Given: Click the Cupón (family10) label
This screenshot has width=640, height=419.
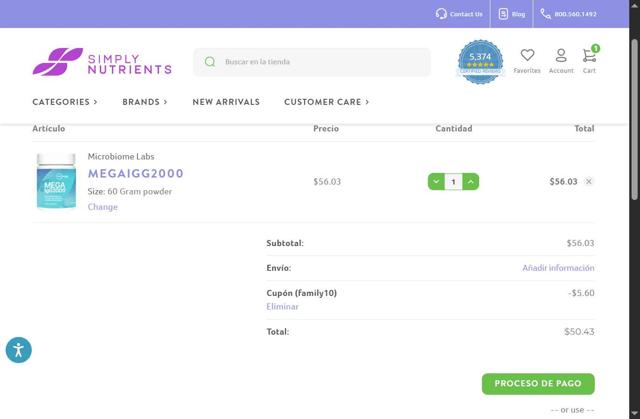Looking at the screenshot, I should point(302,293).
